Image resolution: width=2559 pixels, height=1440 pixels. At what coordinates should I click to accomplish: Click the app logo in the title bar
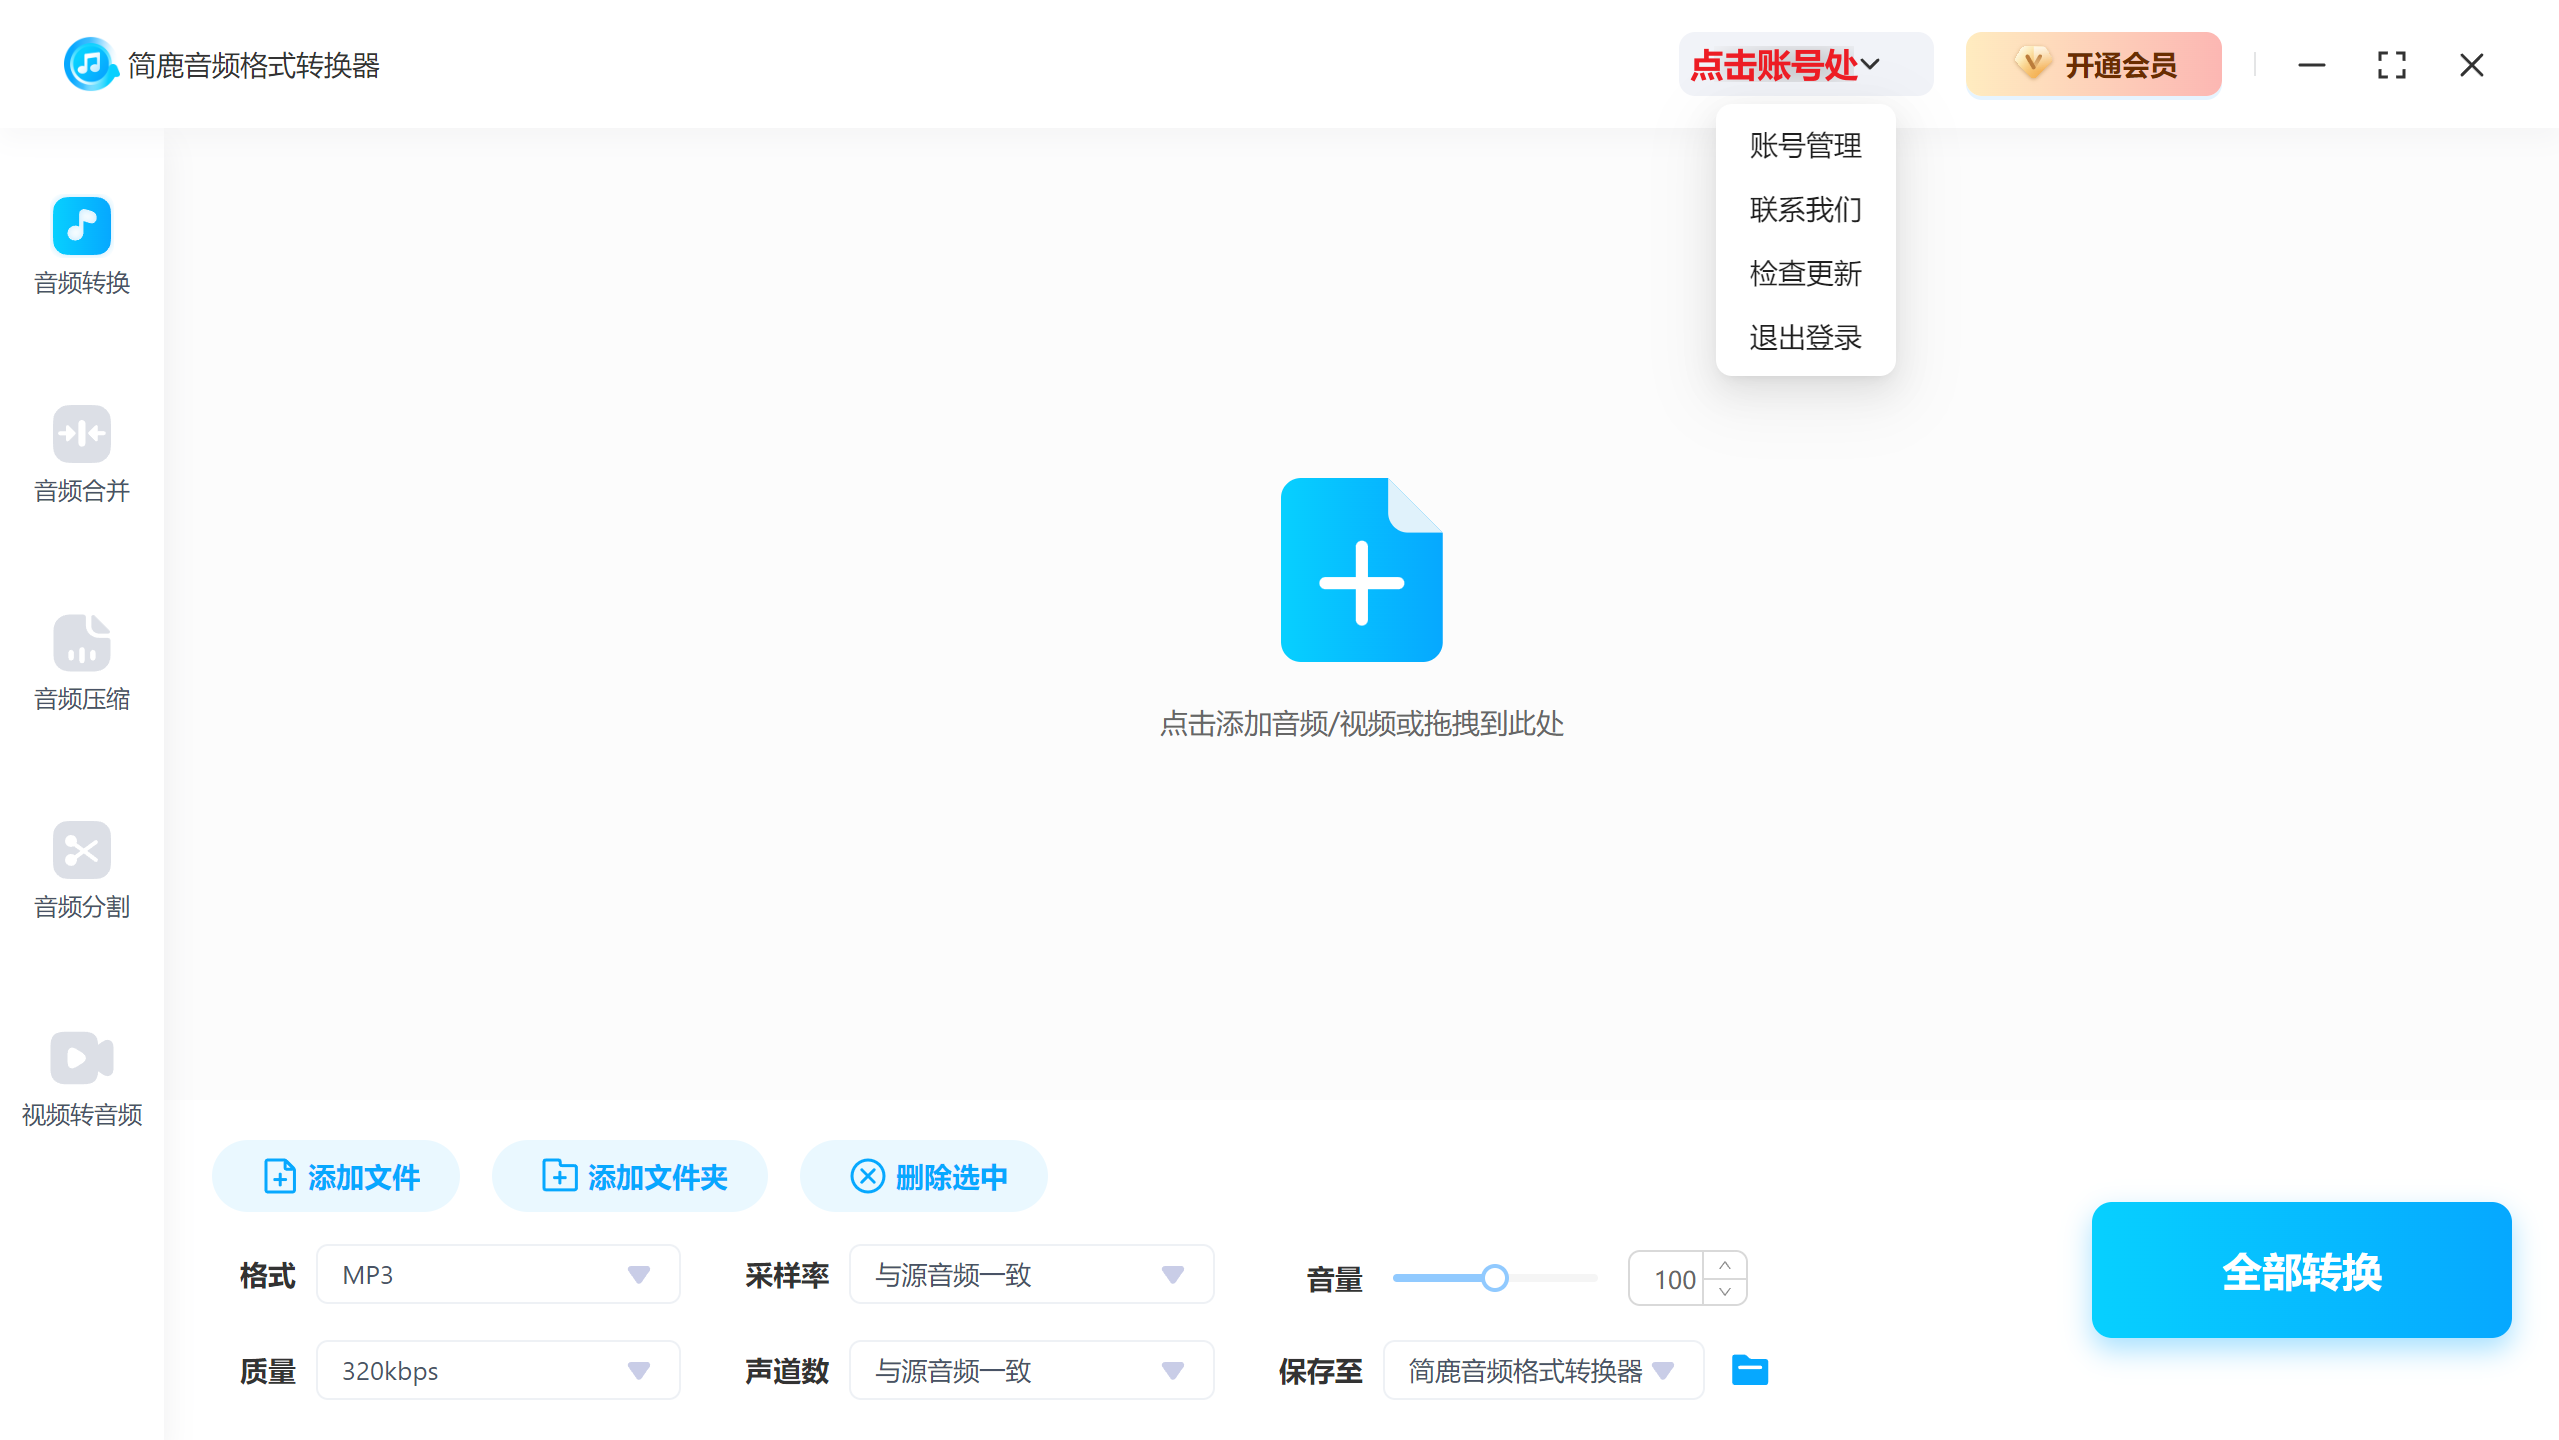pyautogui.click(x=90, y=64)
